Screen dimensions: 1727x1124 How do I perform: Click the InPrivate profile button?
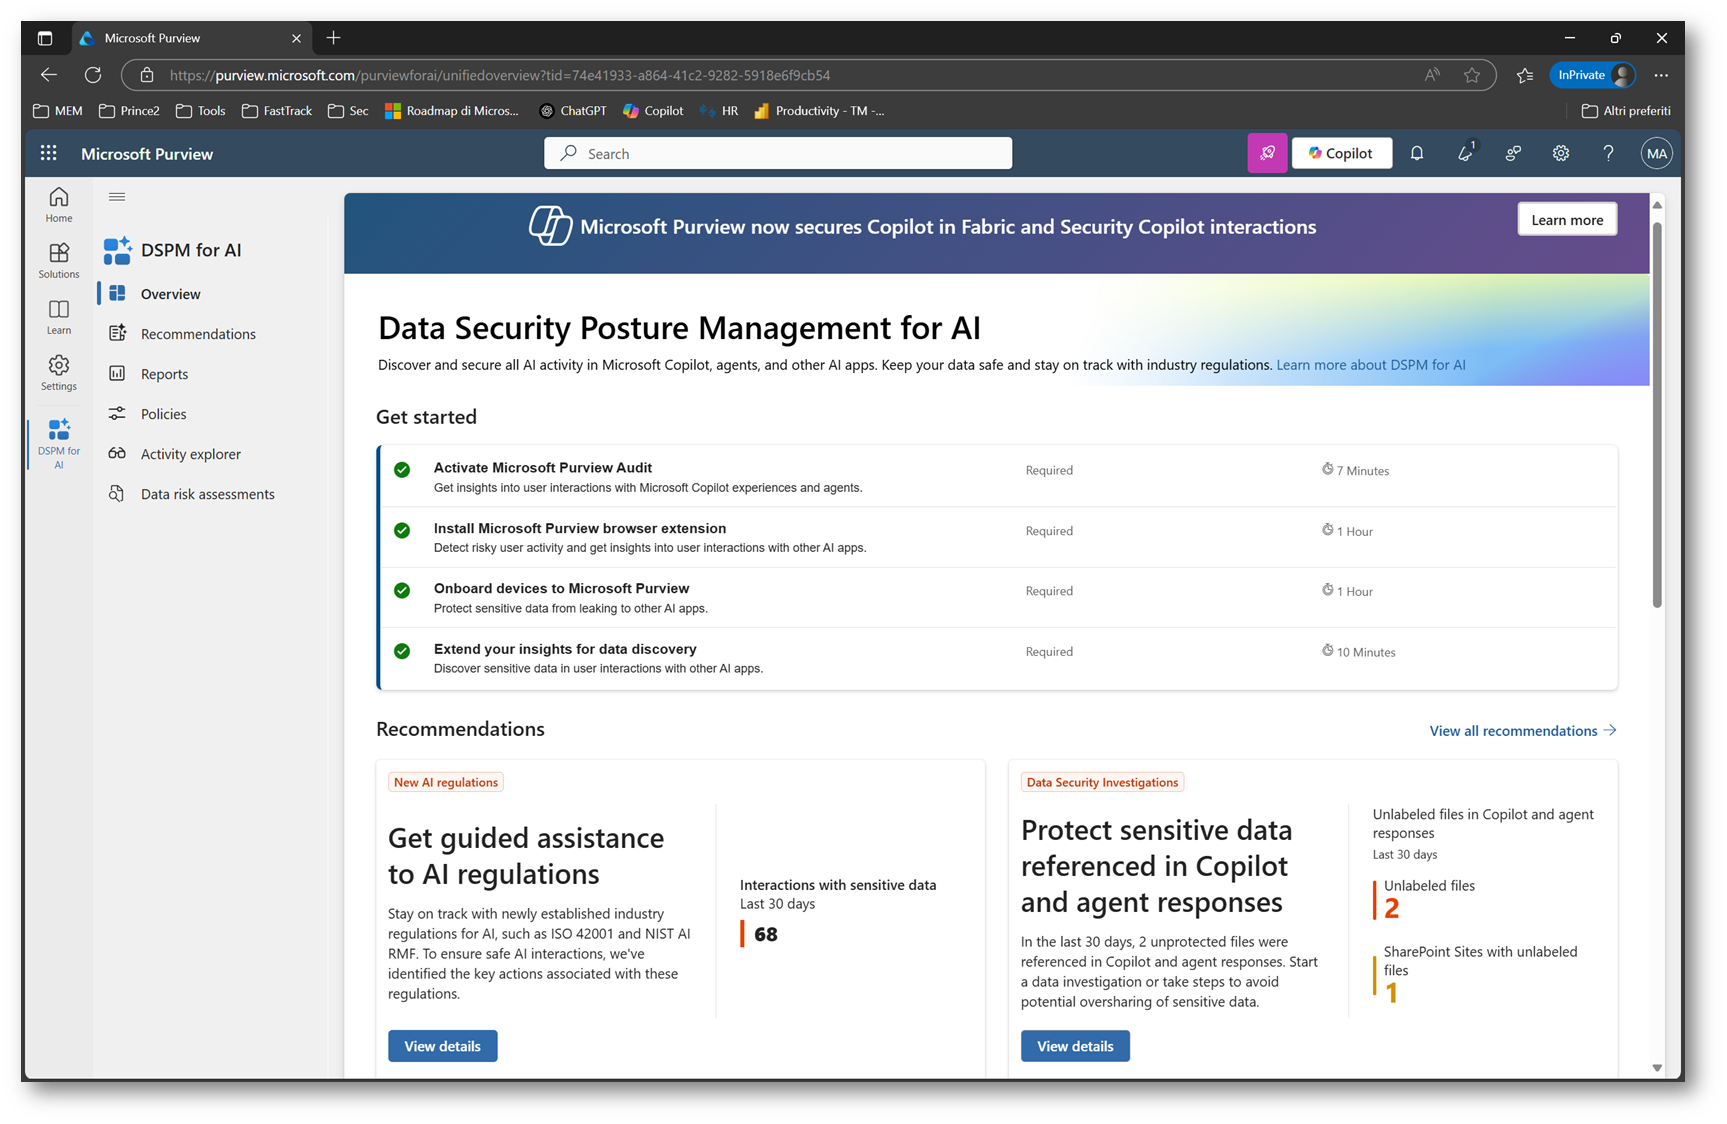click(1594, 75)
